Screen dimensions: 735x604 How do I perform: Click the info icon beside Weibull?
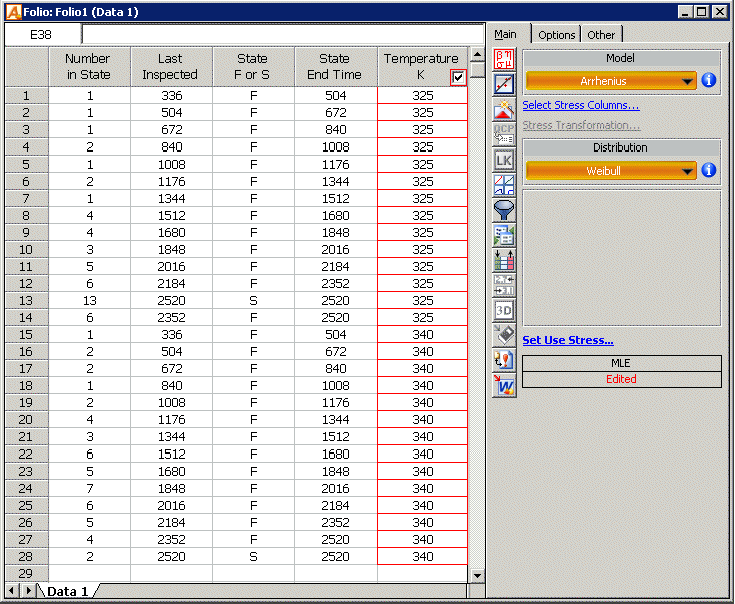pyautogui.click(x=709, y=170)
